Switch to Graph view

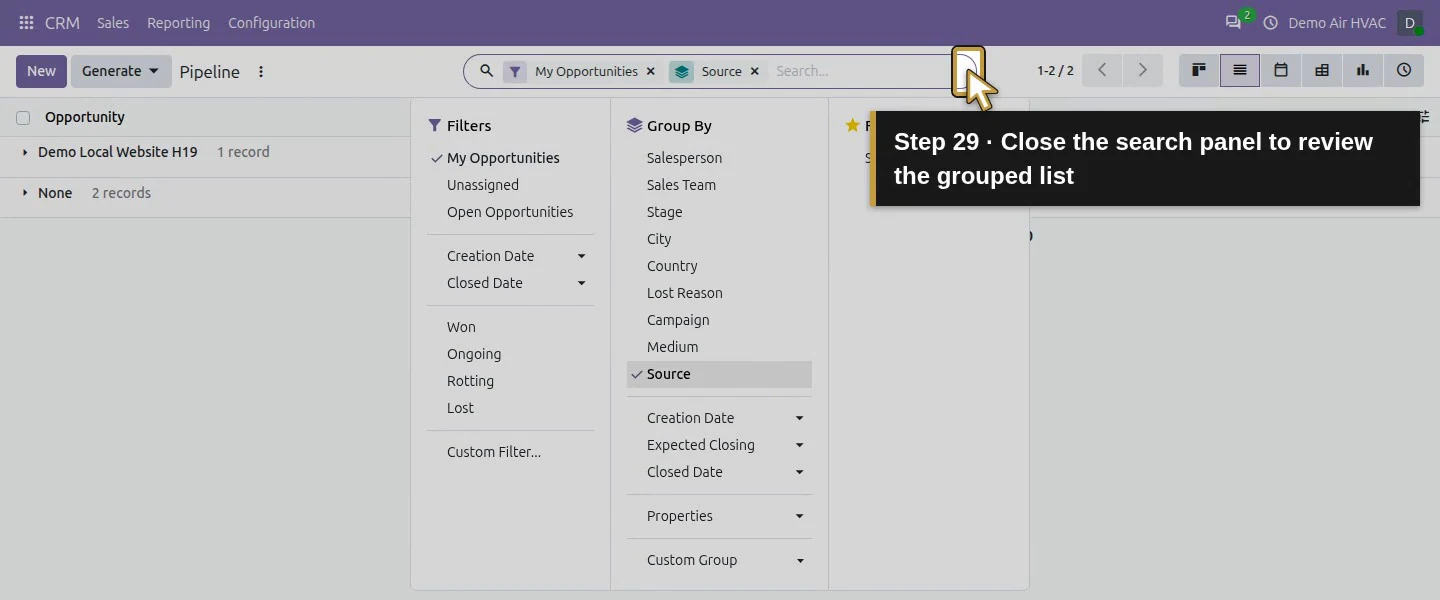1363,71
